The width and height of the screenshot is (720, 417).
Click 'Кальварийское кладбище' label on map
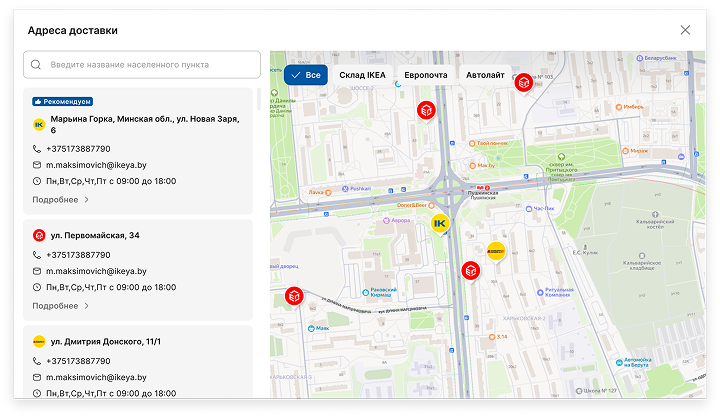click(x=642, y=263)
